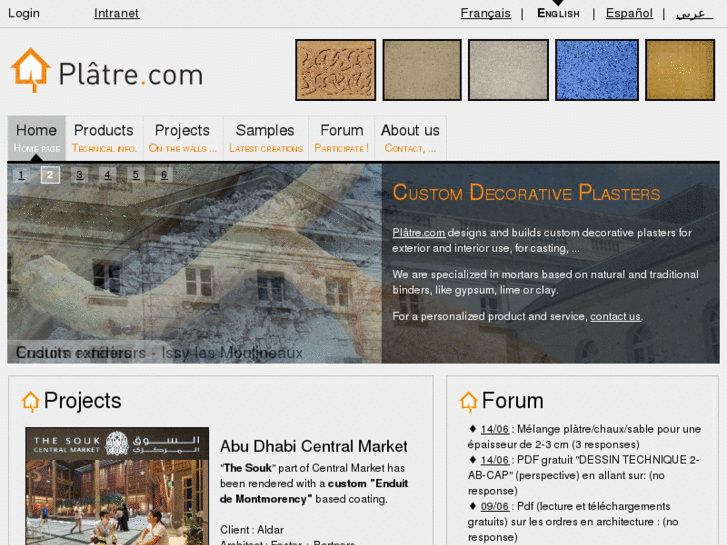
Task: Open the About us Contact tab
Action: [x=410, y=138]
